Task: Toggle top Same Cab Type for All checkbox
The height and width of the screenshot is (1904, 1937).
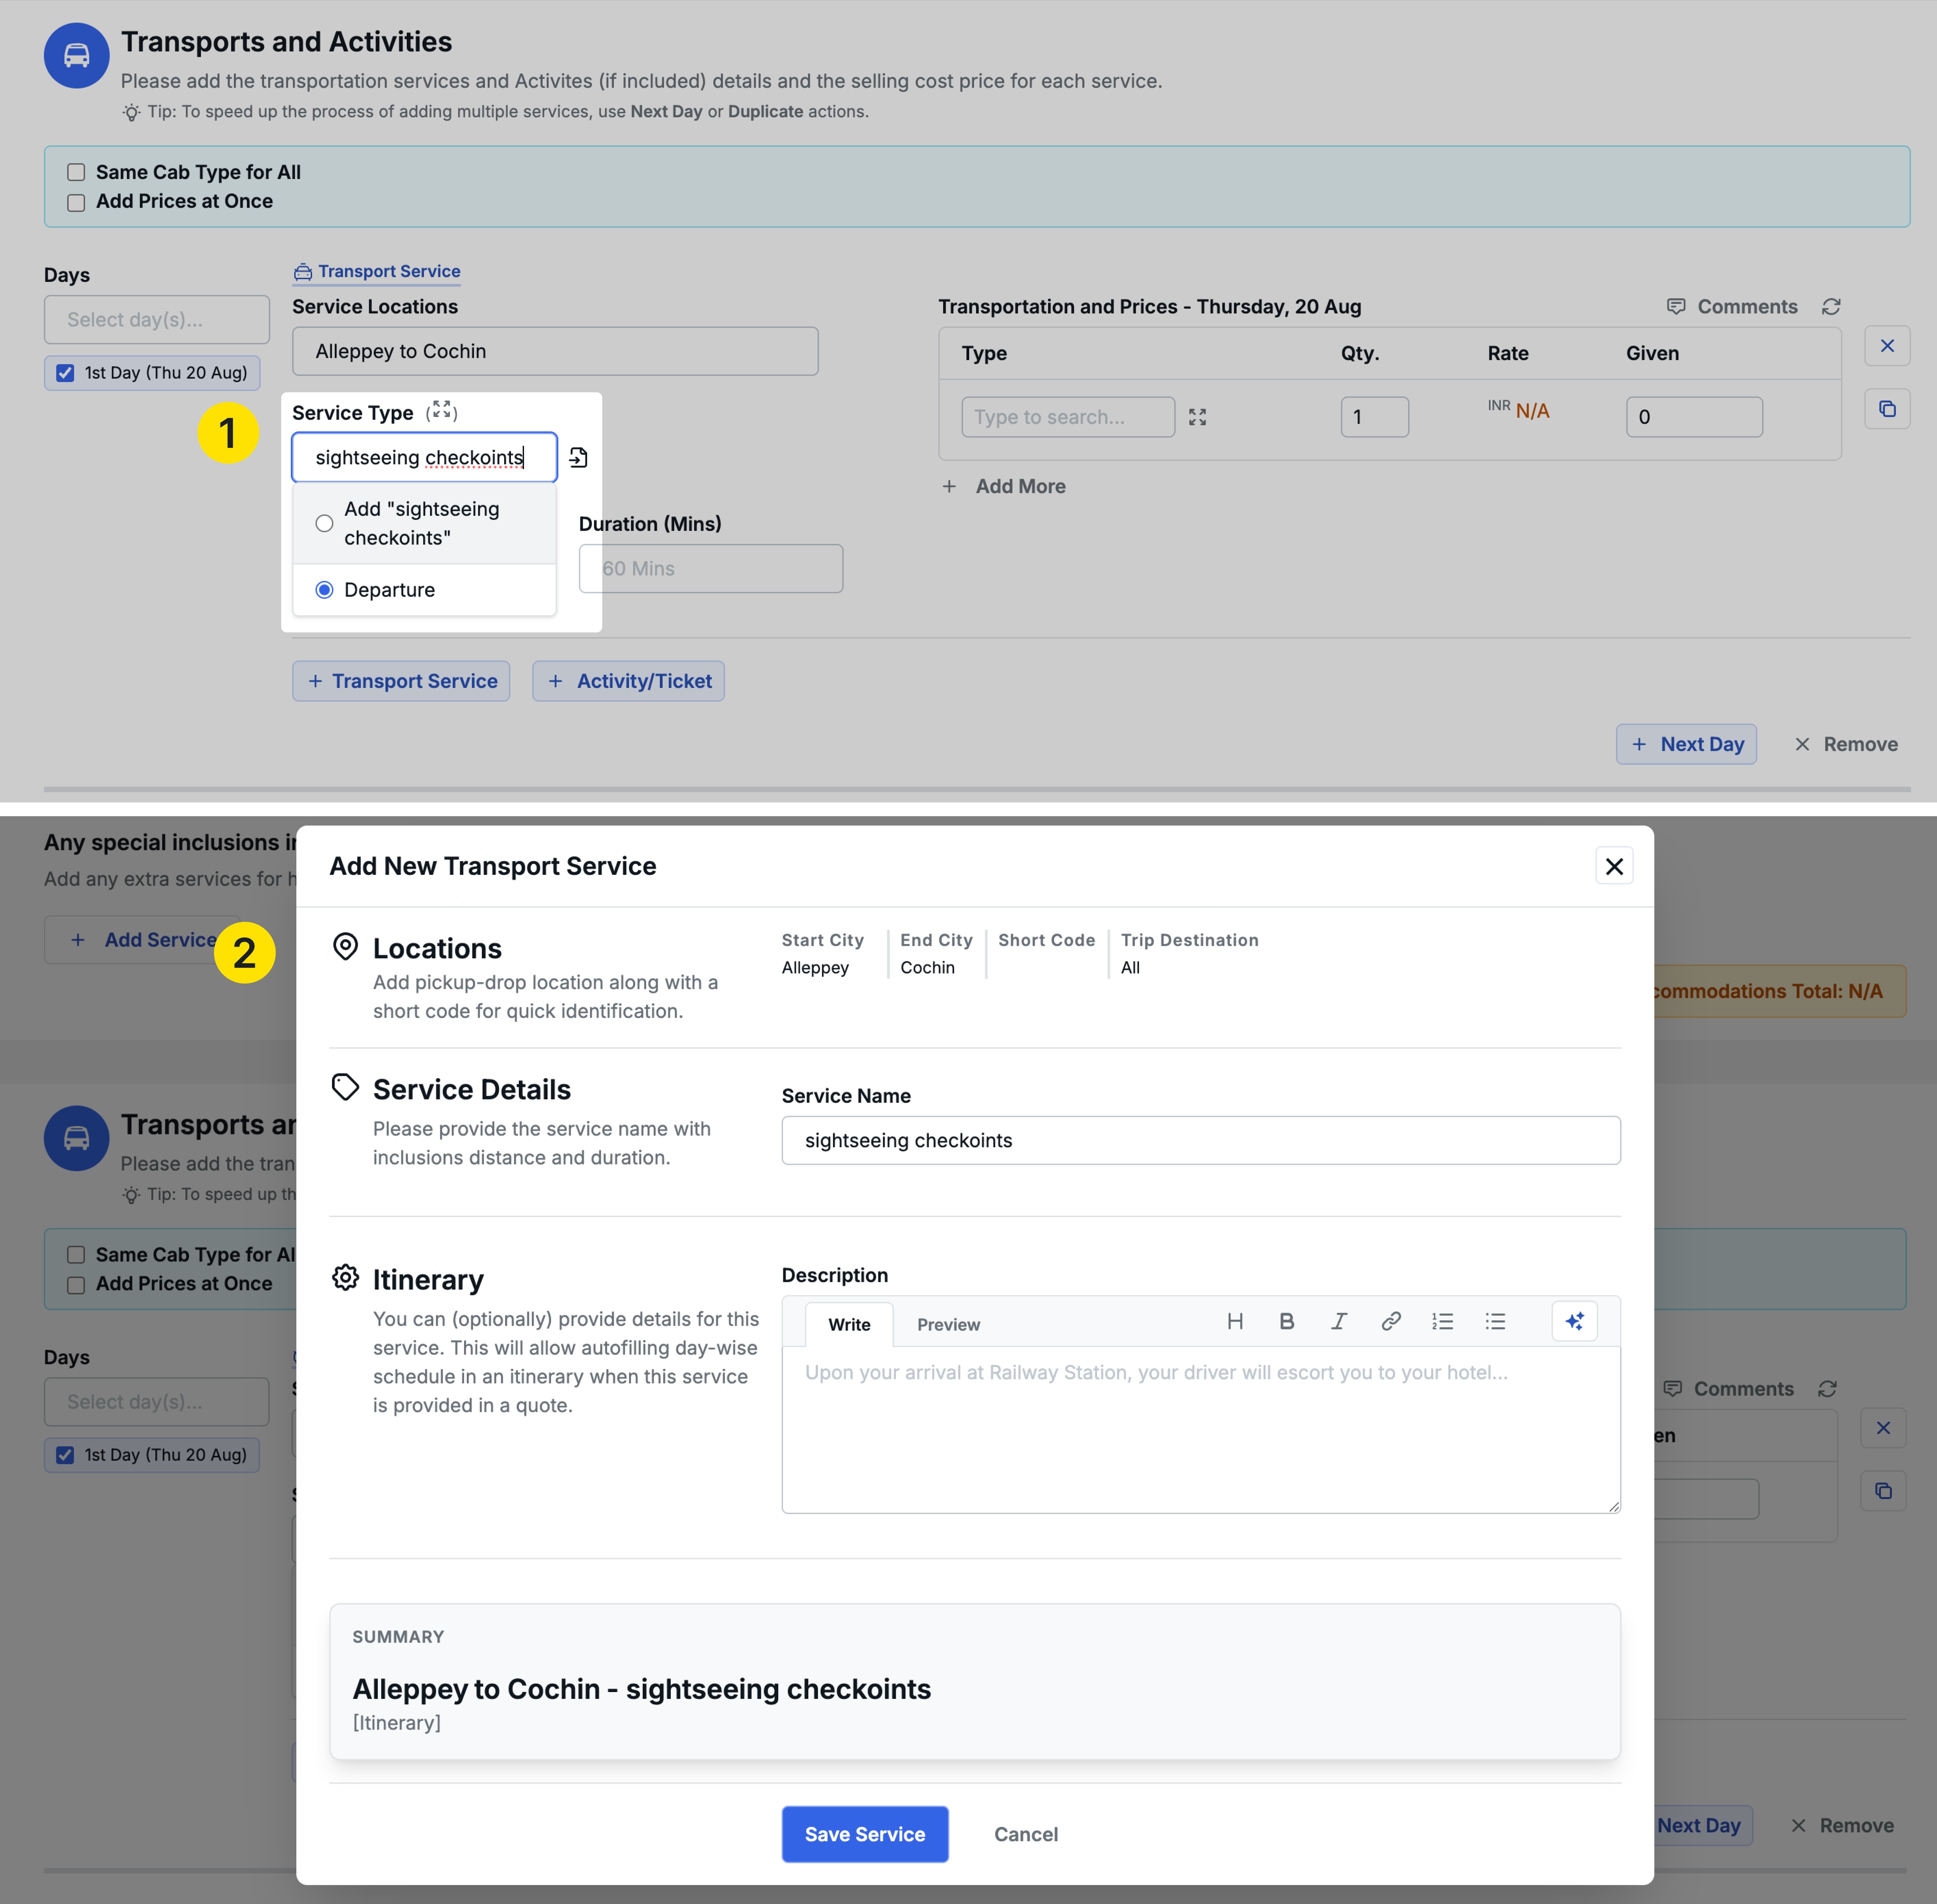Action: point(76,172)
